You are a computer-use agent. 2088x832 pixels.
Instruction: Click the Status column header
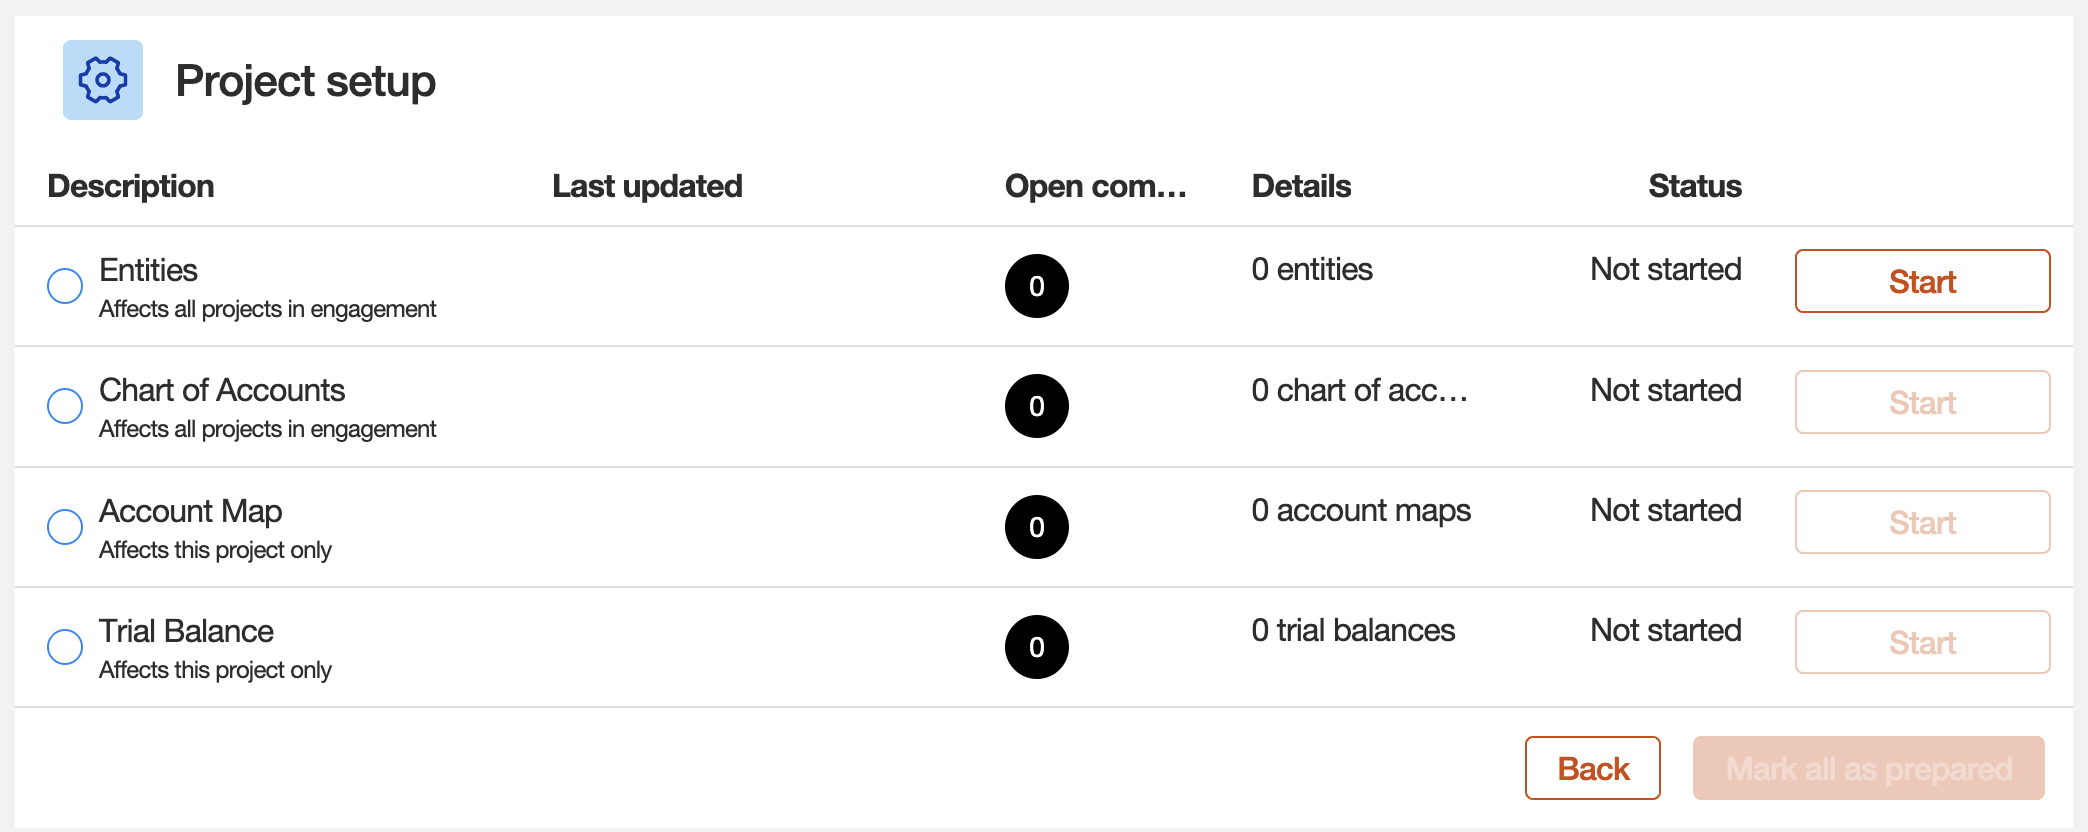1694,186
